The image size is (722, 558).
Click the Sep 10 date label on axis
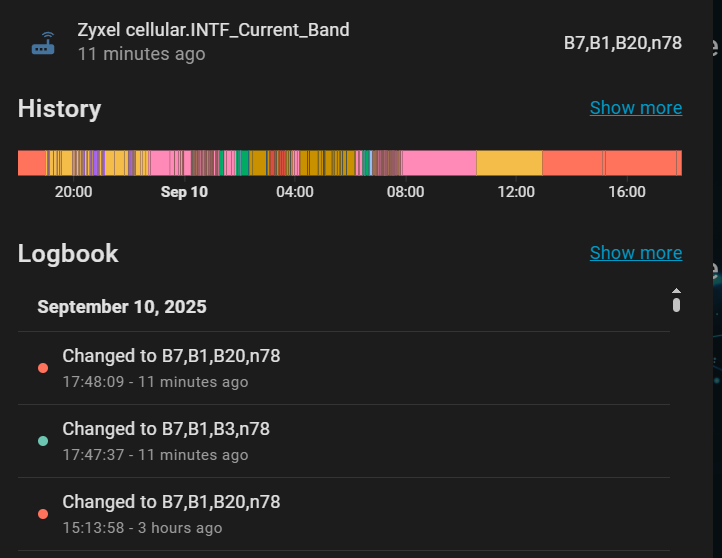(184, 192)
